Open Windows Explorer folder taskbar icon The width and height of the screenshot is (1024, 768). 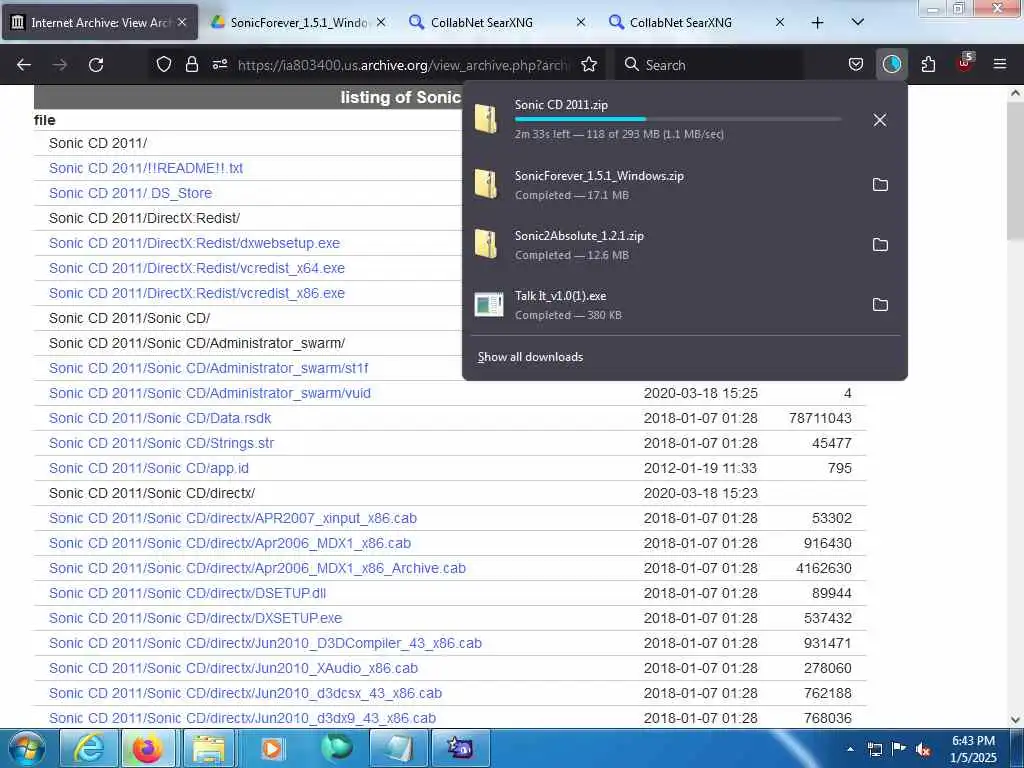208,748
